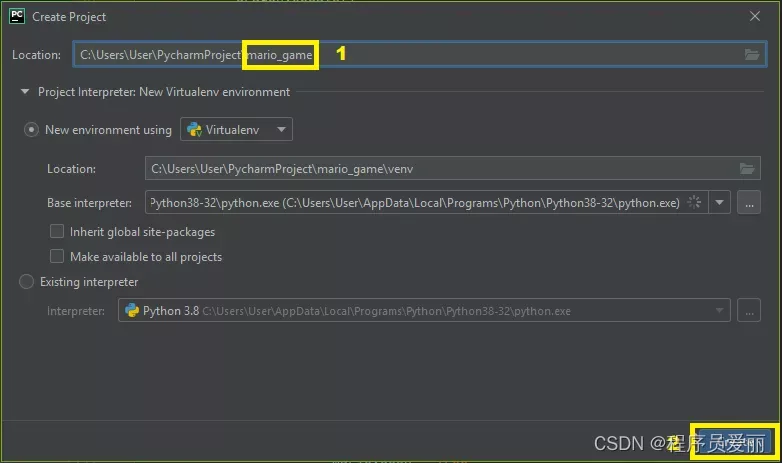The height and width of the screenshot is (463, 782).
Task: Close the Create Project dialog
Action: point(755,16)
